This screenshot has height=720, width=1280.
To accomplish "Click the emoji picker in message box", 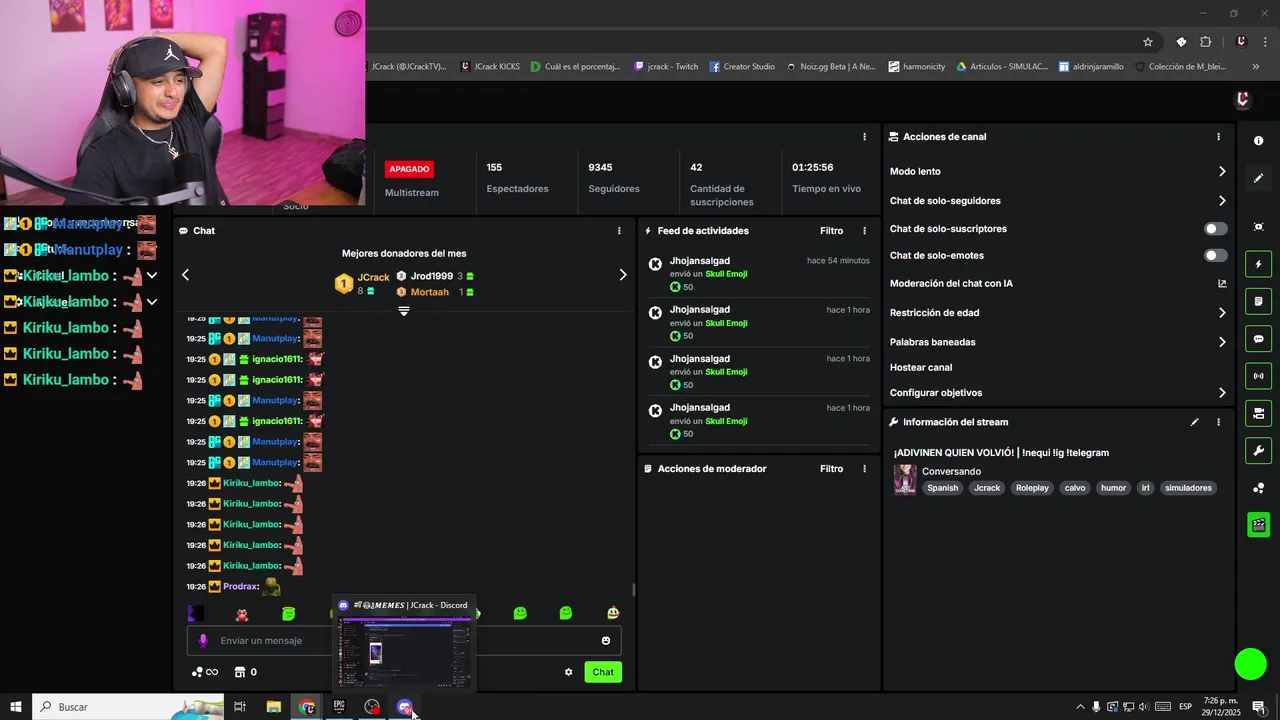I will (x=605, y=641).
